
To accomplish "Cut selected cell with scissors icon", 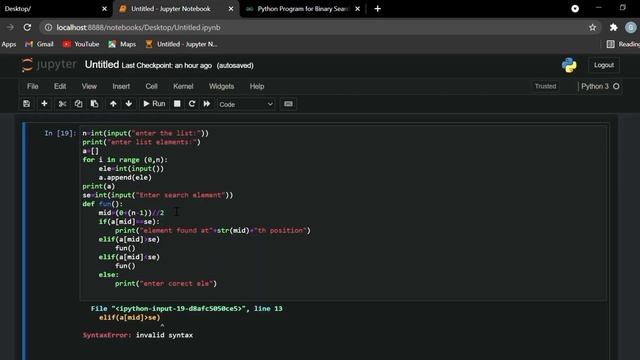I will coord(62,104).
